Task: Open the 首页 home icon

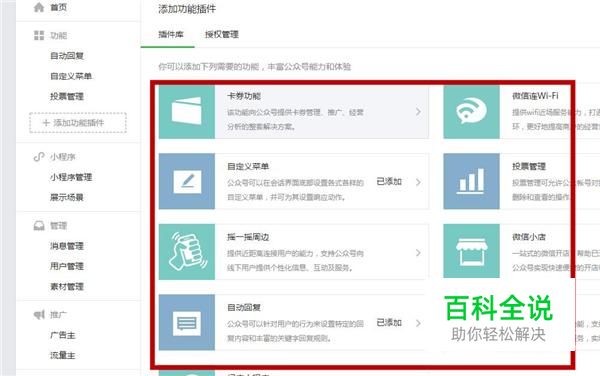Action: (39, 7)
